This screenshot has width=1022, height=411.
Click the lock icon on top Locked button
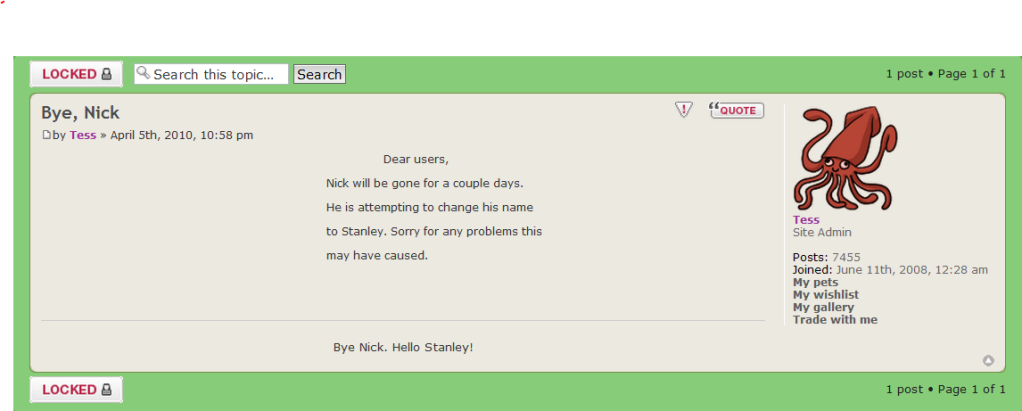(107, 74)
